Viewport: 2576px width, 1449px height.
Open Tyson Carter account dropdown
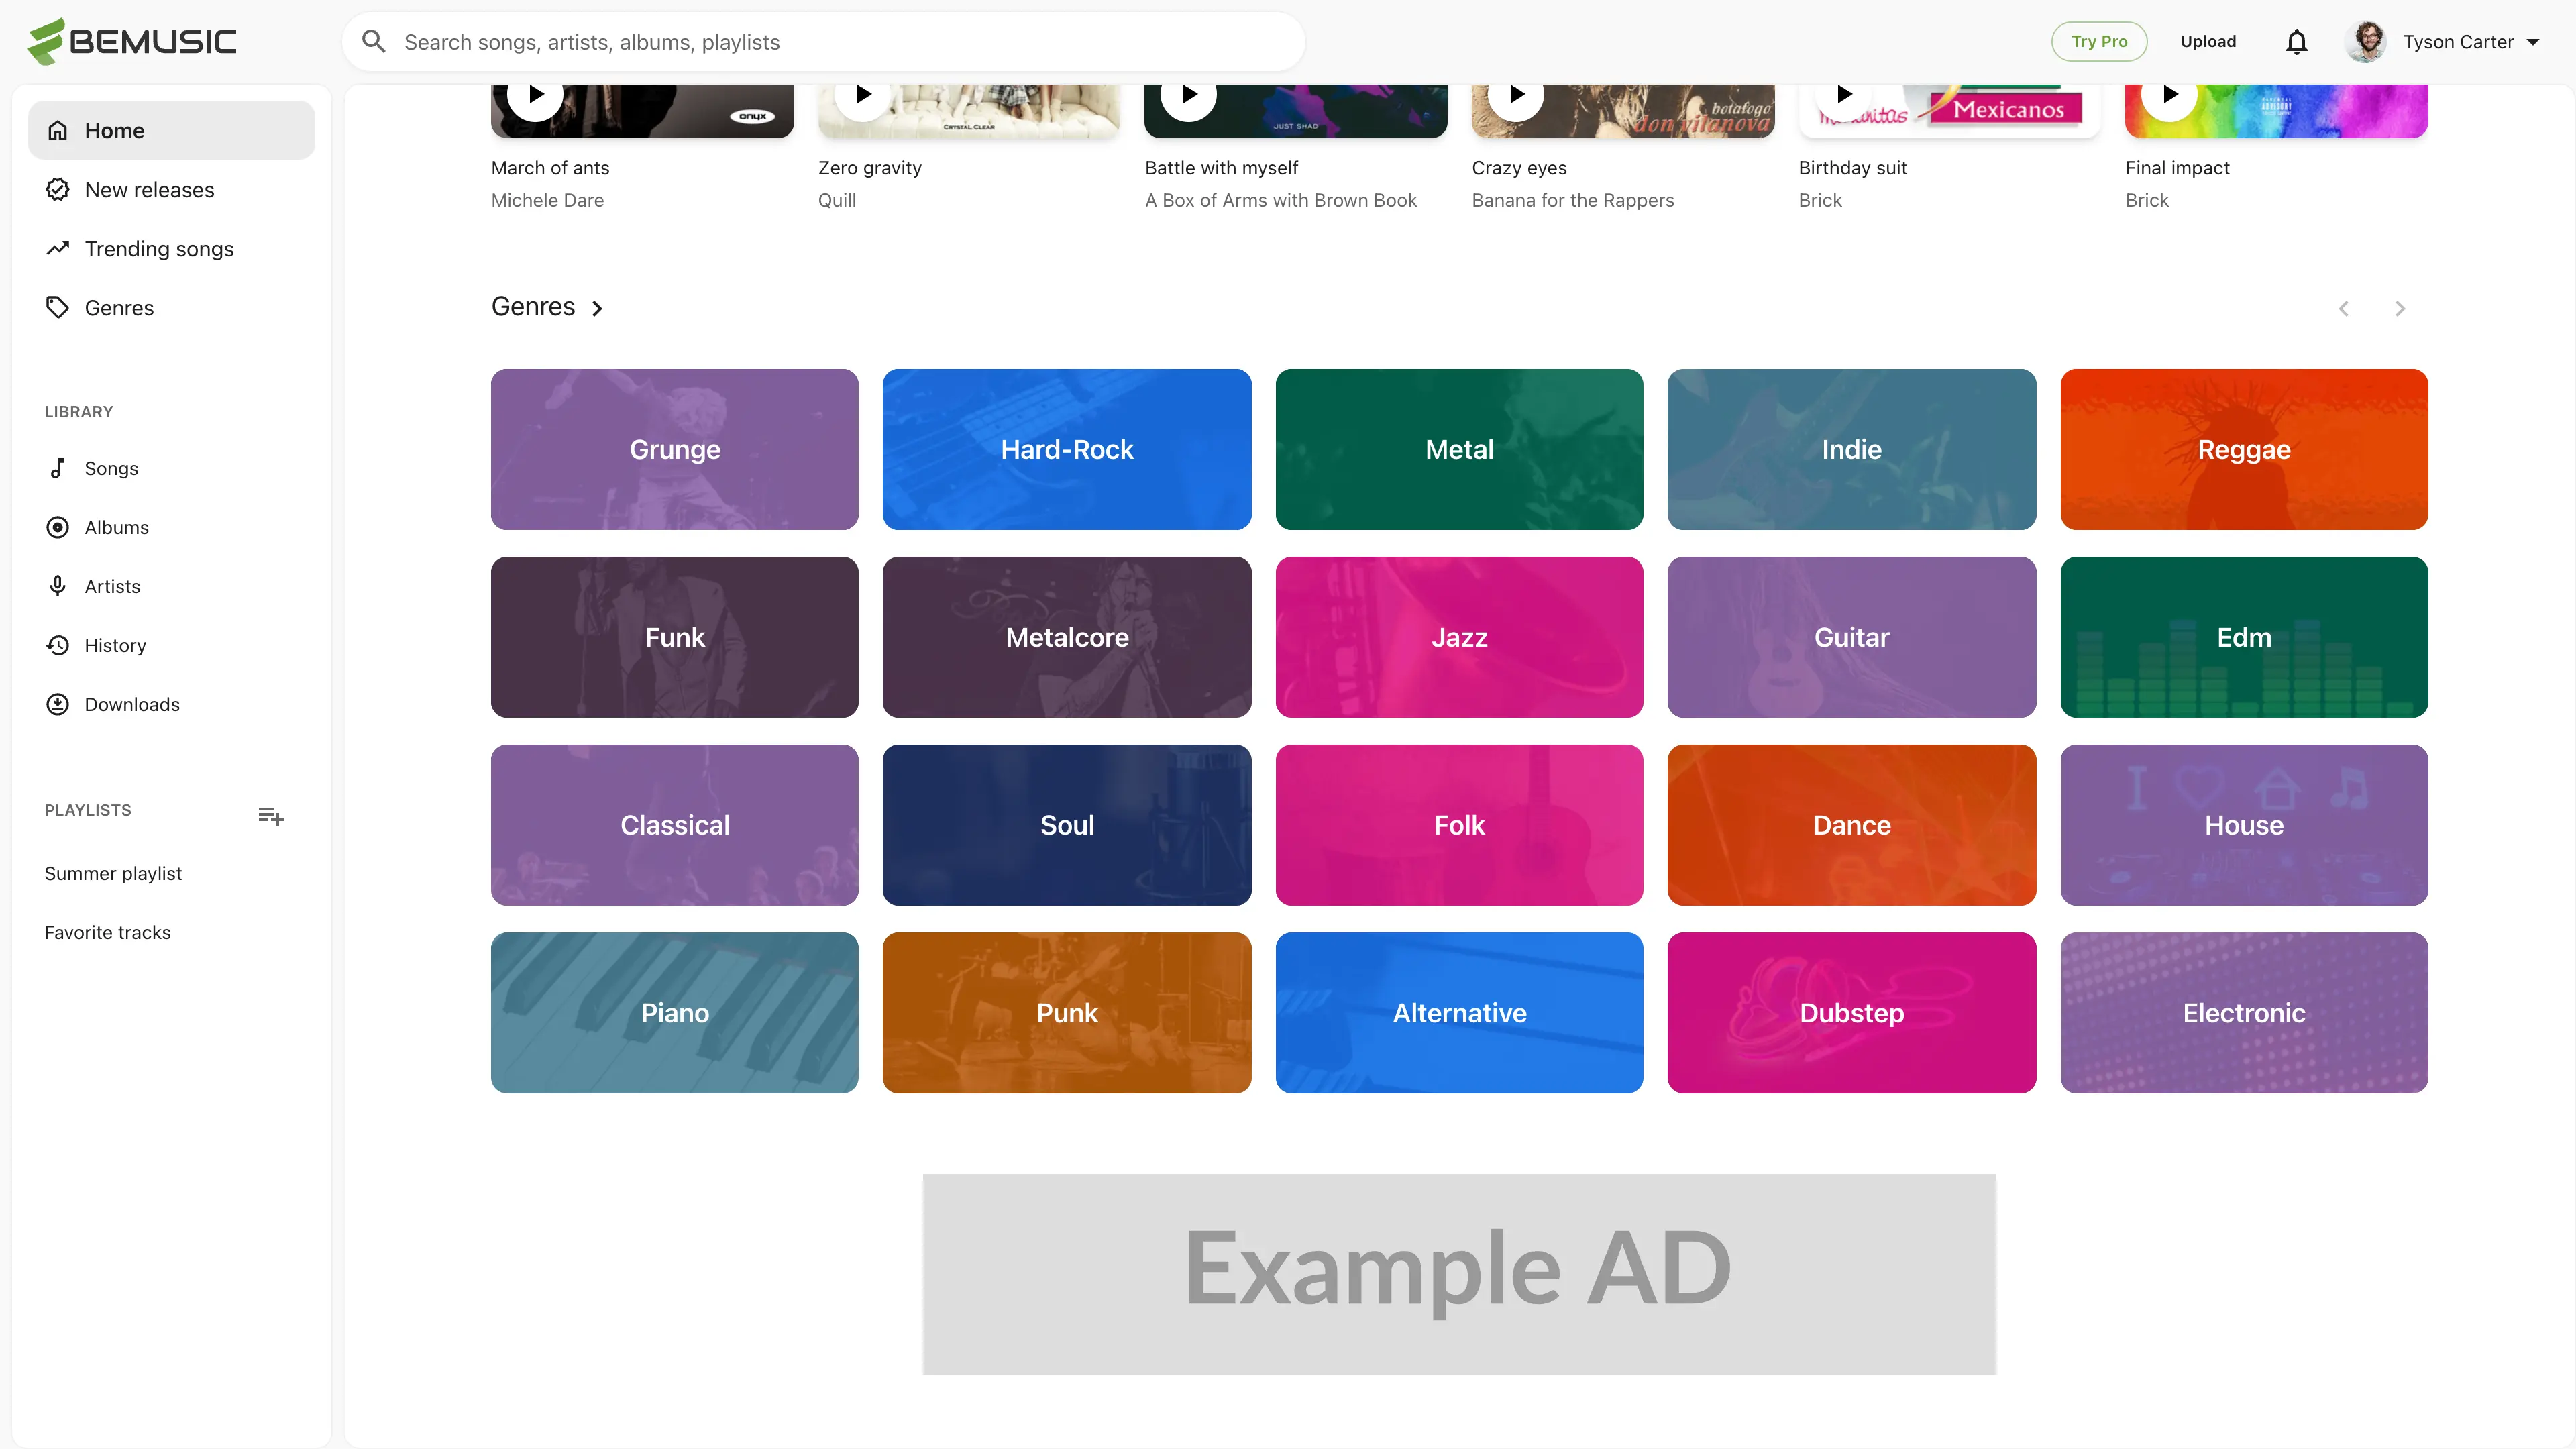pyautogui.click(x=2443, y=42)
